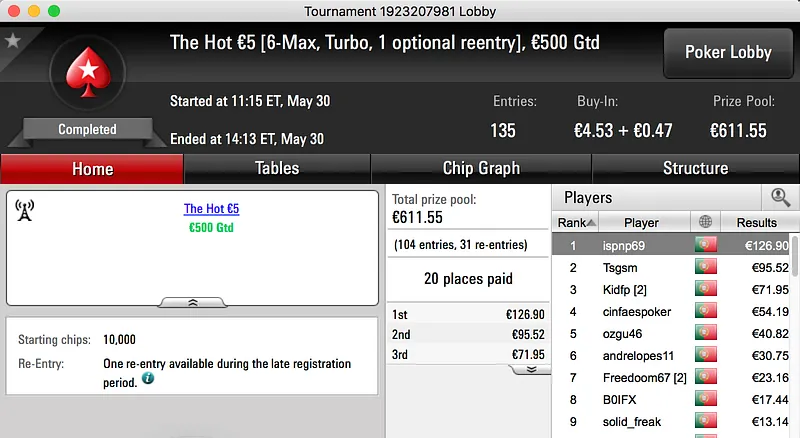Open the Chip Graph tab
Screen dimensions: 800x438
tap(481, 168)
